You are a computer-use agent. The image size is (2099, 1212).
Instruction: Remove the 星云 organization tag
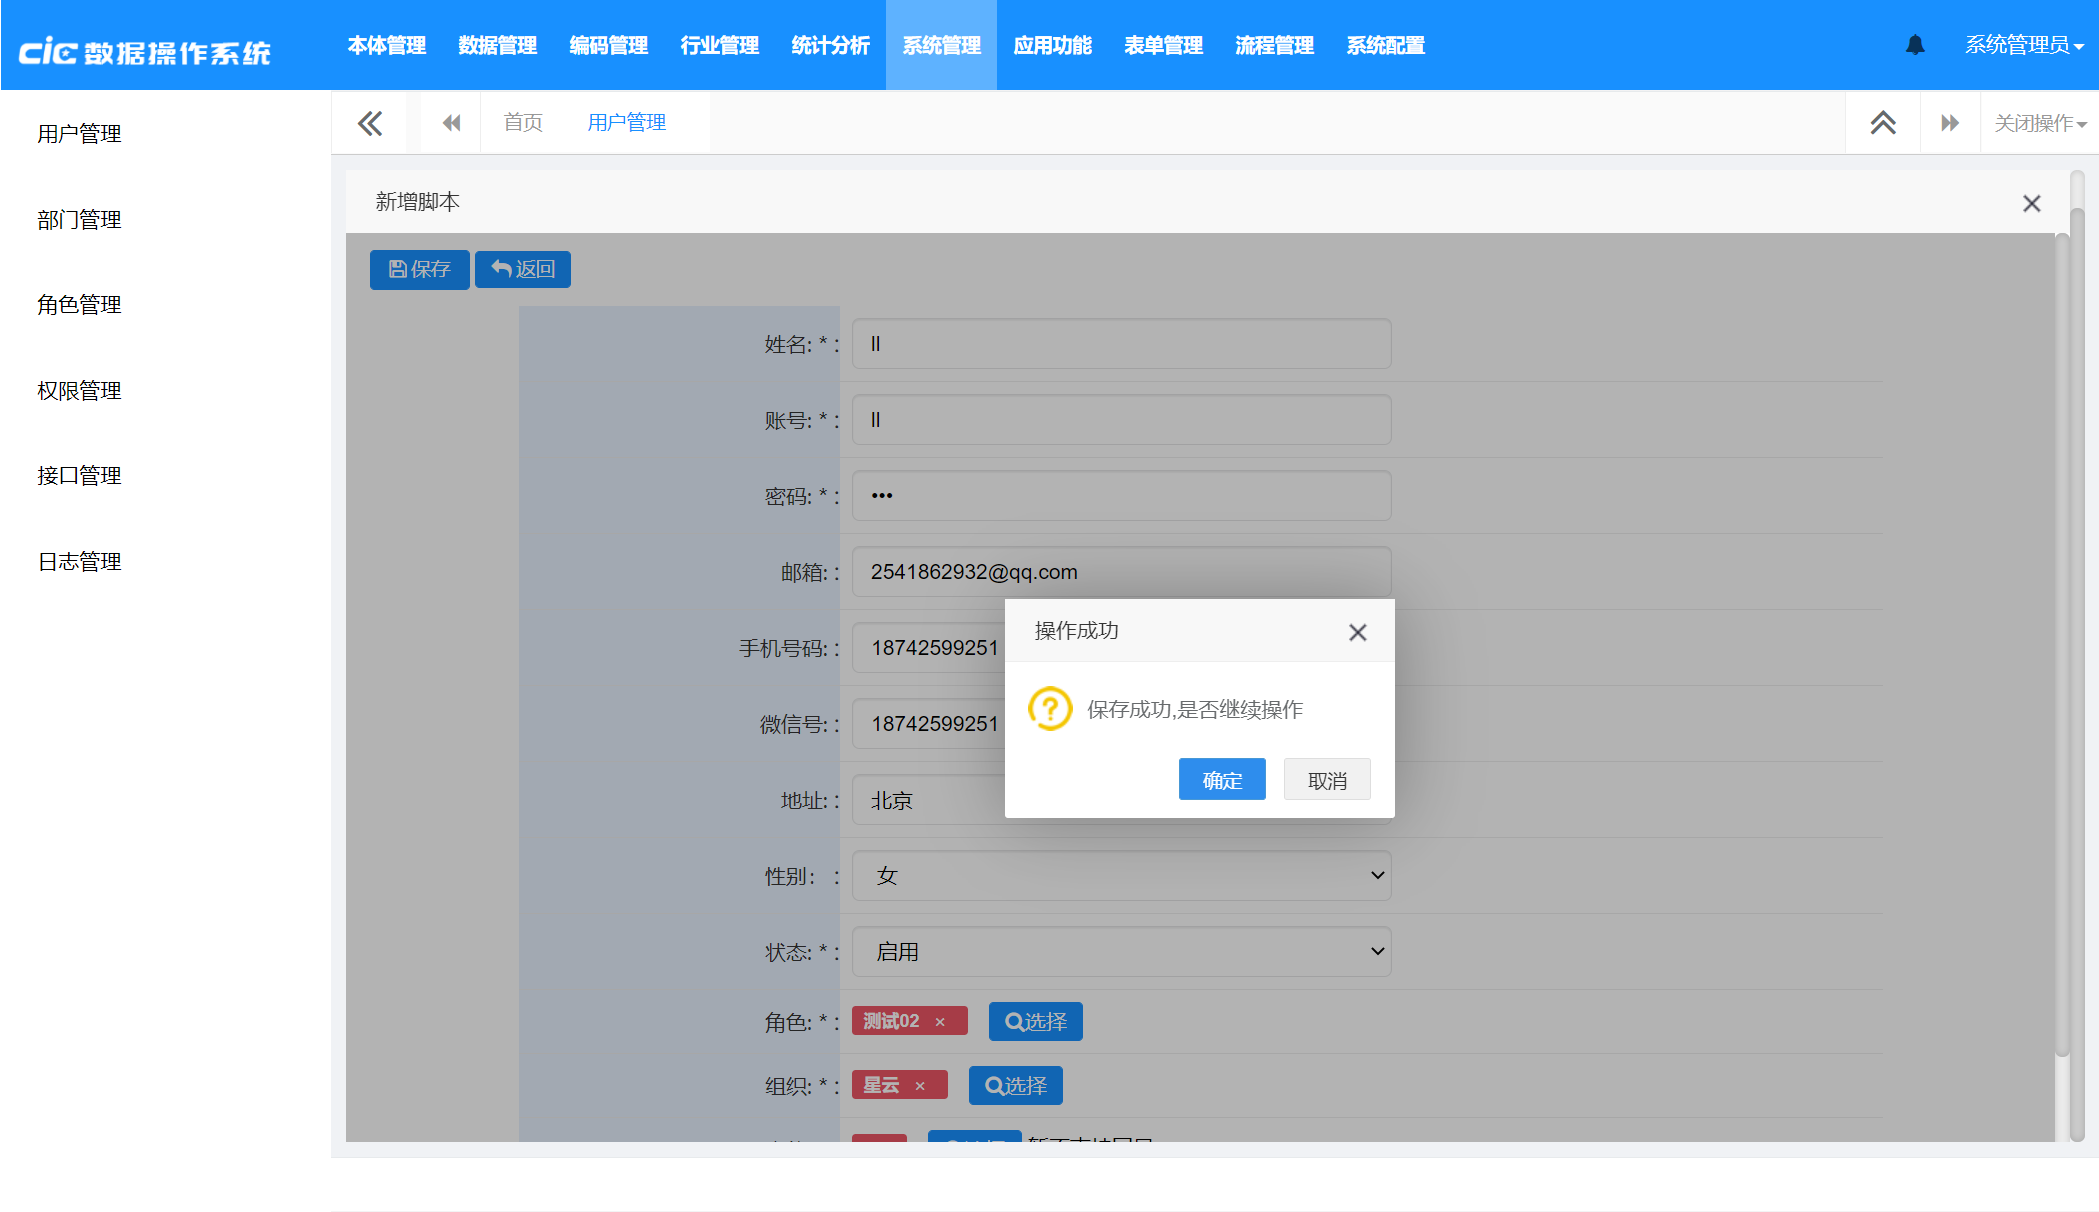pos(920,1085)
